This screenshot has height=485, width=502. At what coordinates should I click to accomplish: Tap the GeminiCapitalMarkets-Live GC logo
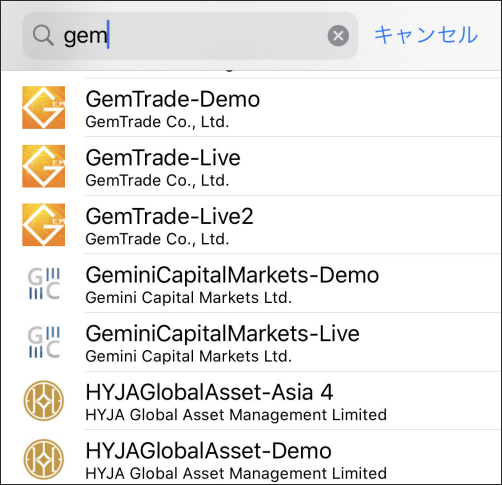coord(44,342)
